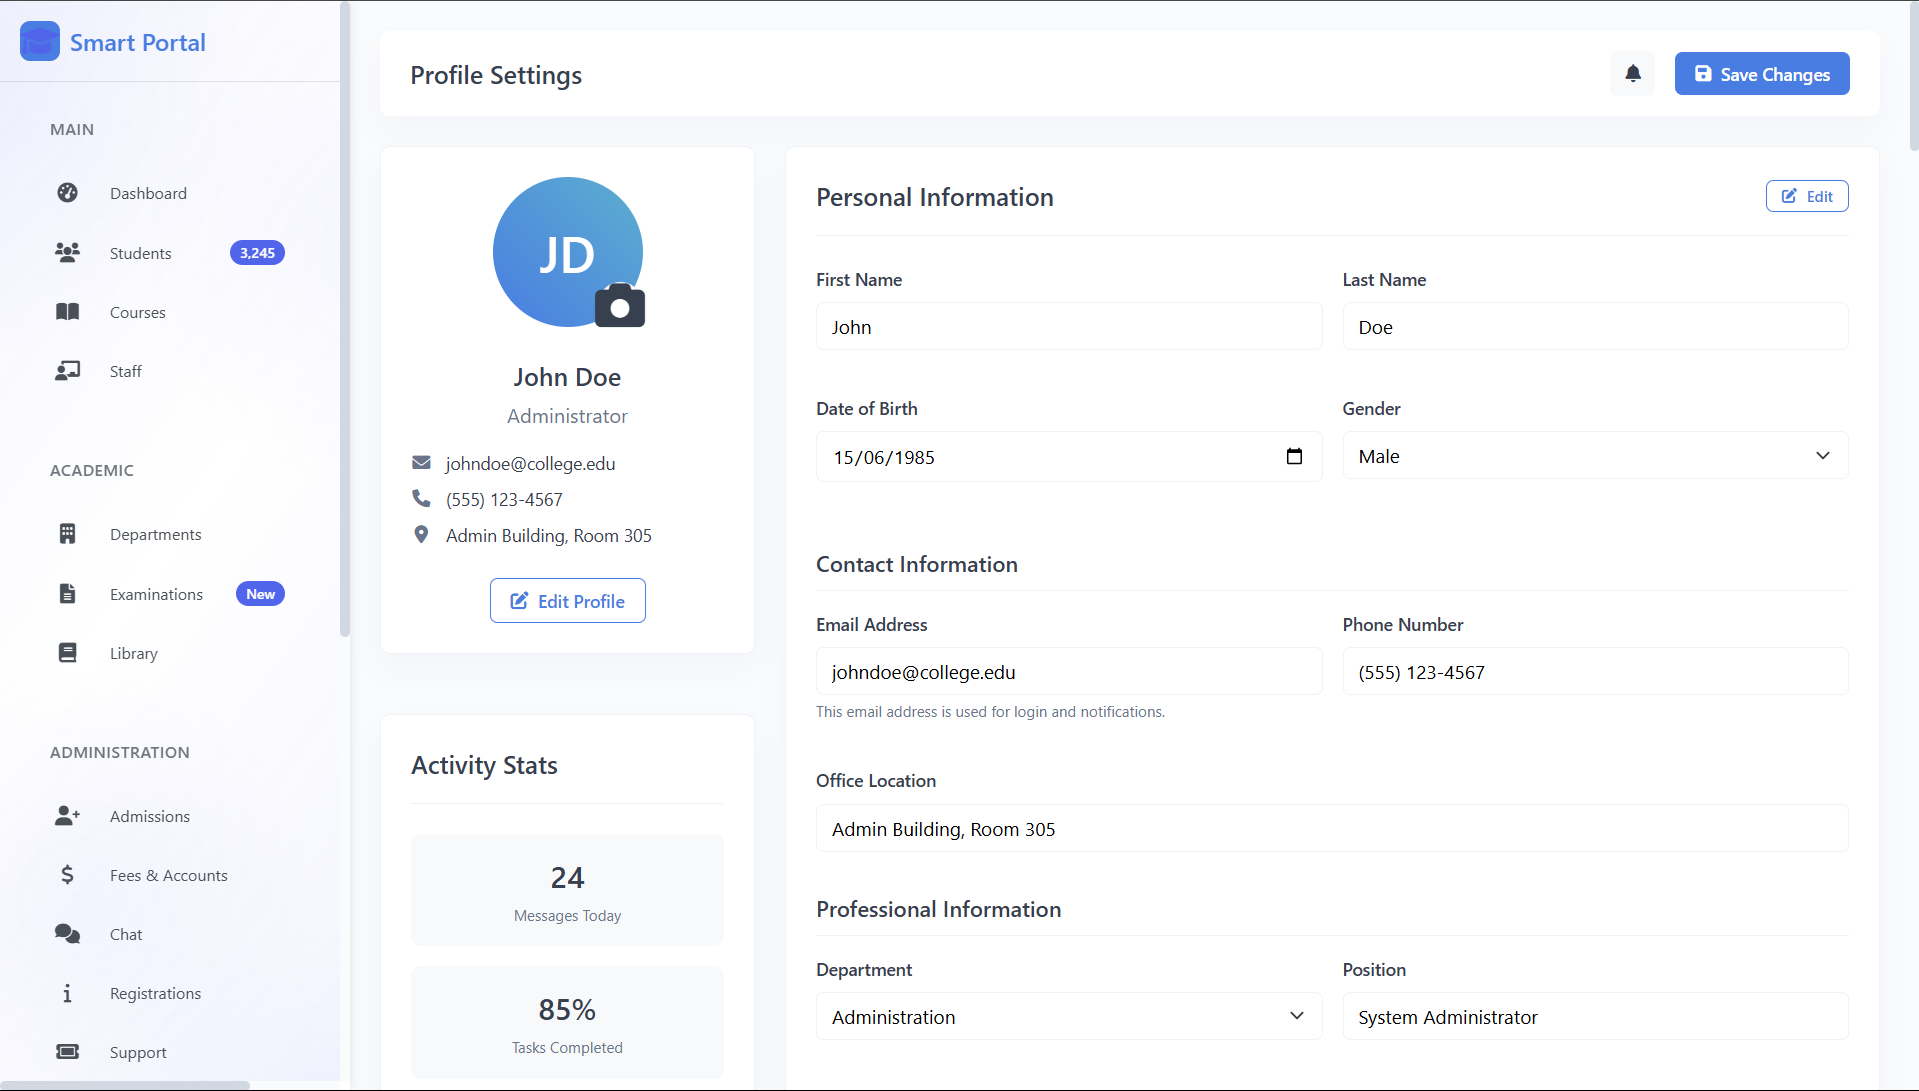1919x1091 pixels.
Task: Click the Smart Portal logo icon
Action: pyautogui.click(x=40, y=42)
